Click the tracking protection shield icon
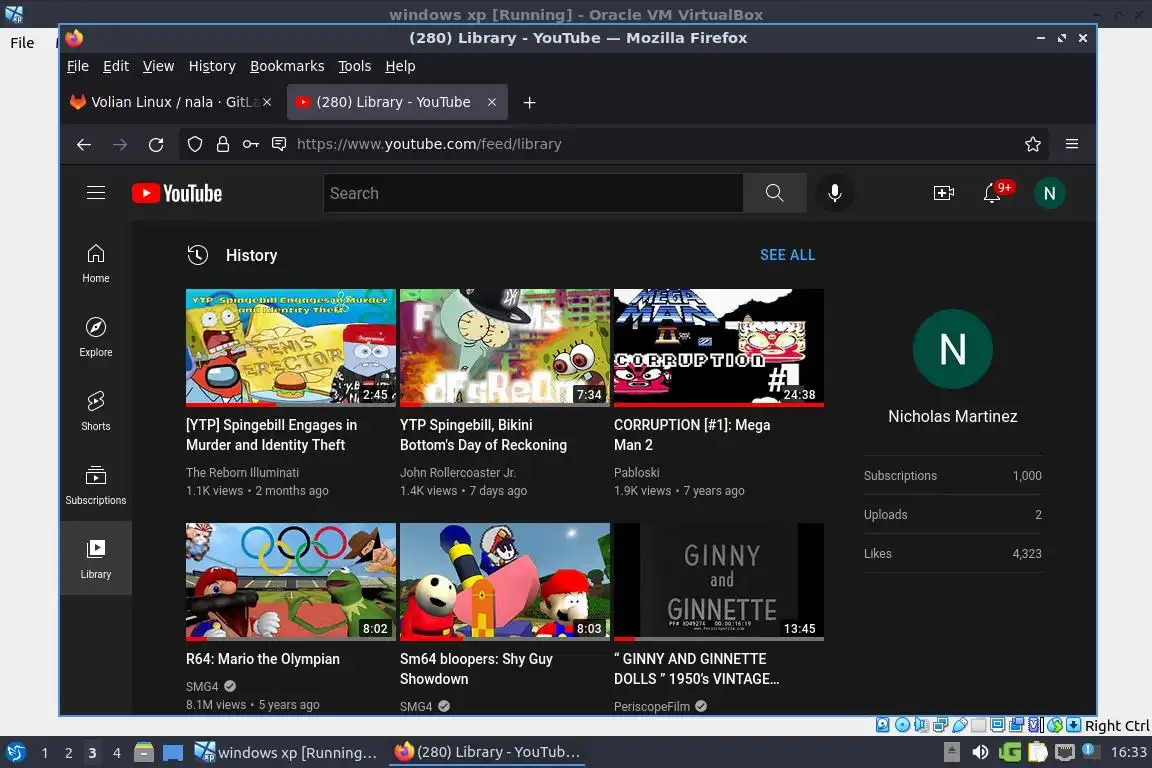This screenshot has width=1152, height=768. [x=195, y=144]
